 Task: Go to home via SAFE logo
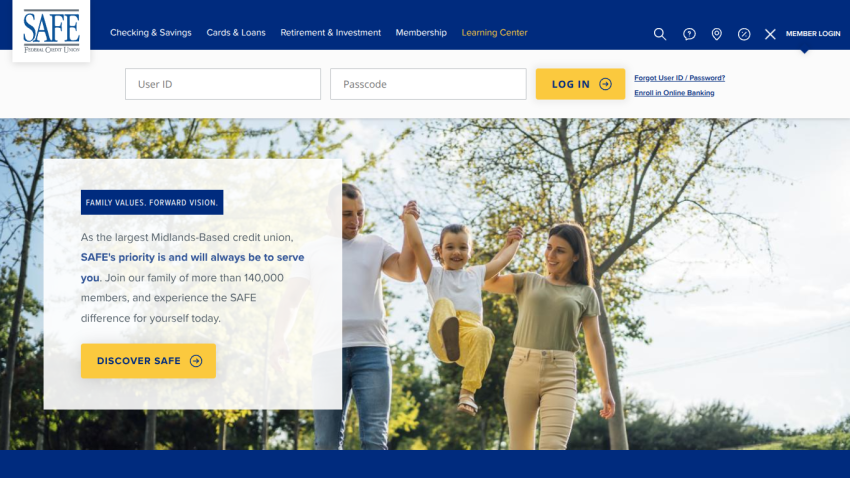point(51,31)
